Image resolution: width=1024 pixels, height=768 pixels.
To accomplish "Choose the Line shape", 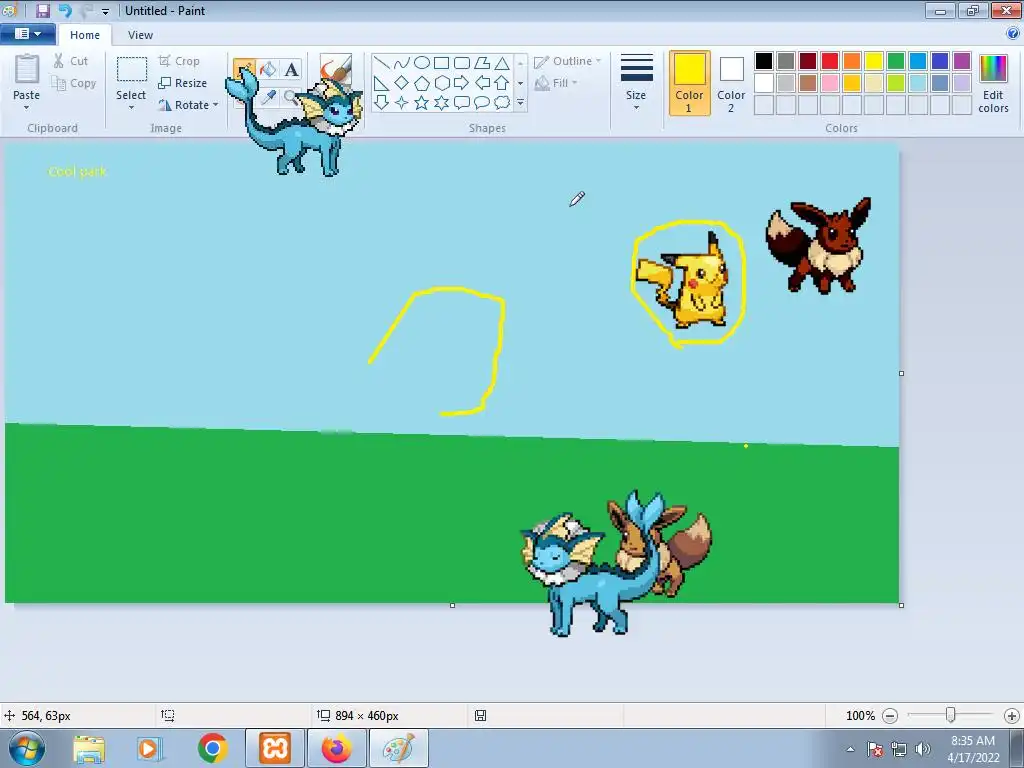I will [x=382, y=63].
